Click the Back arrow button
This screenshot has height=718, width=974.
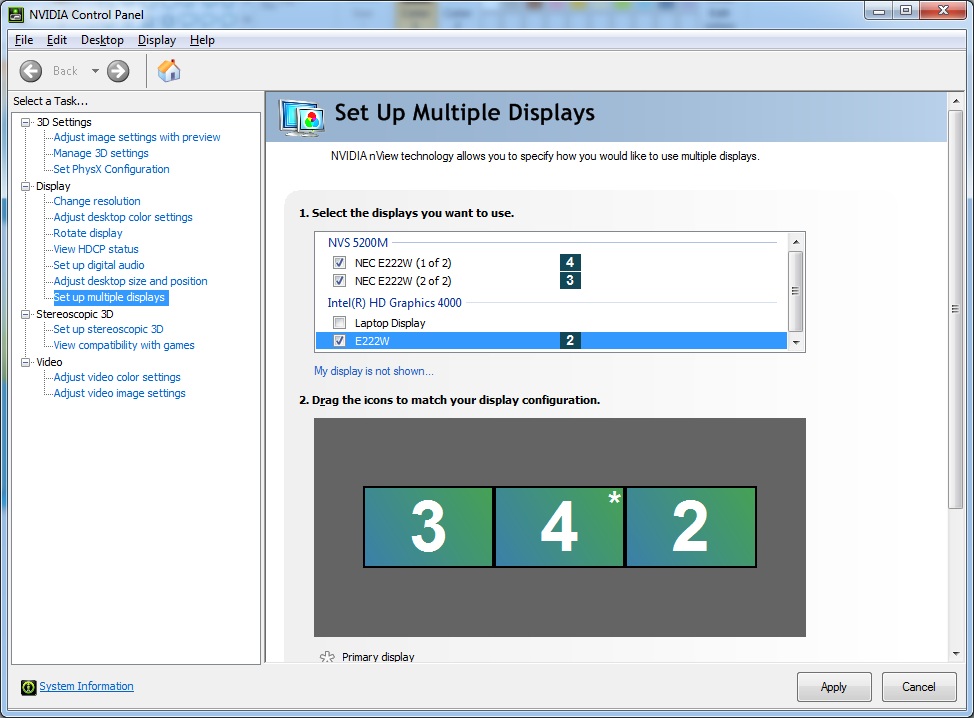tap(30, 71)
